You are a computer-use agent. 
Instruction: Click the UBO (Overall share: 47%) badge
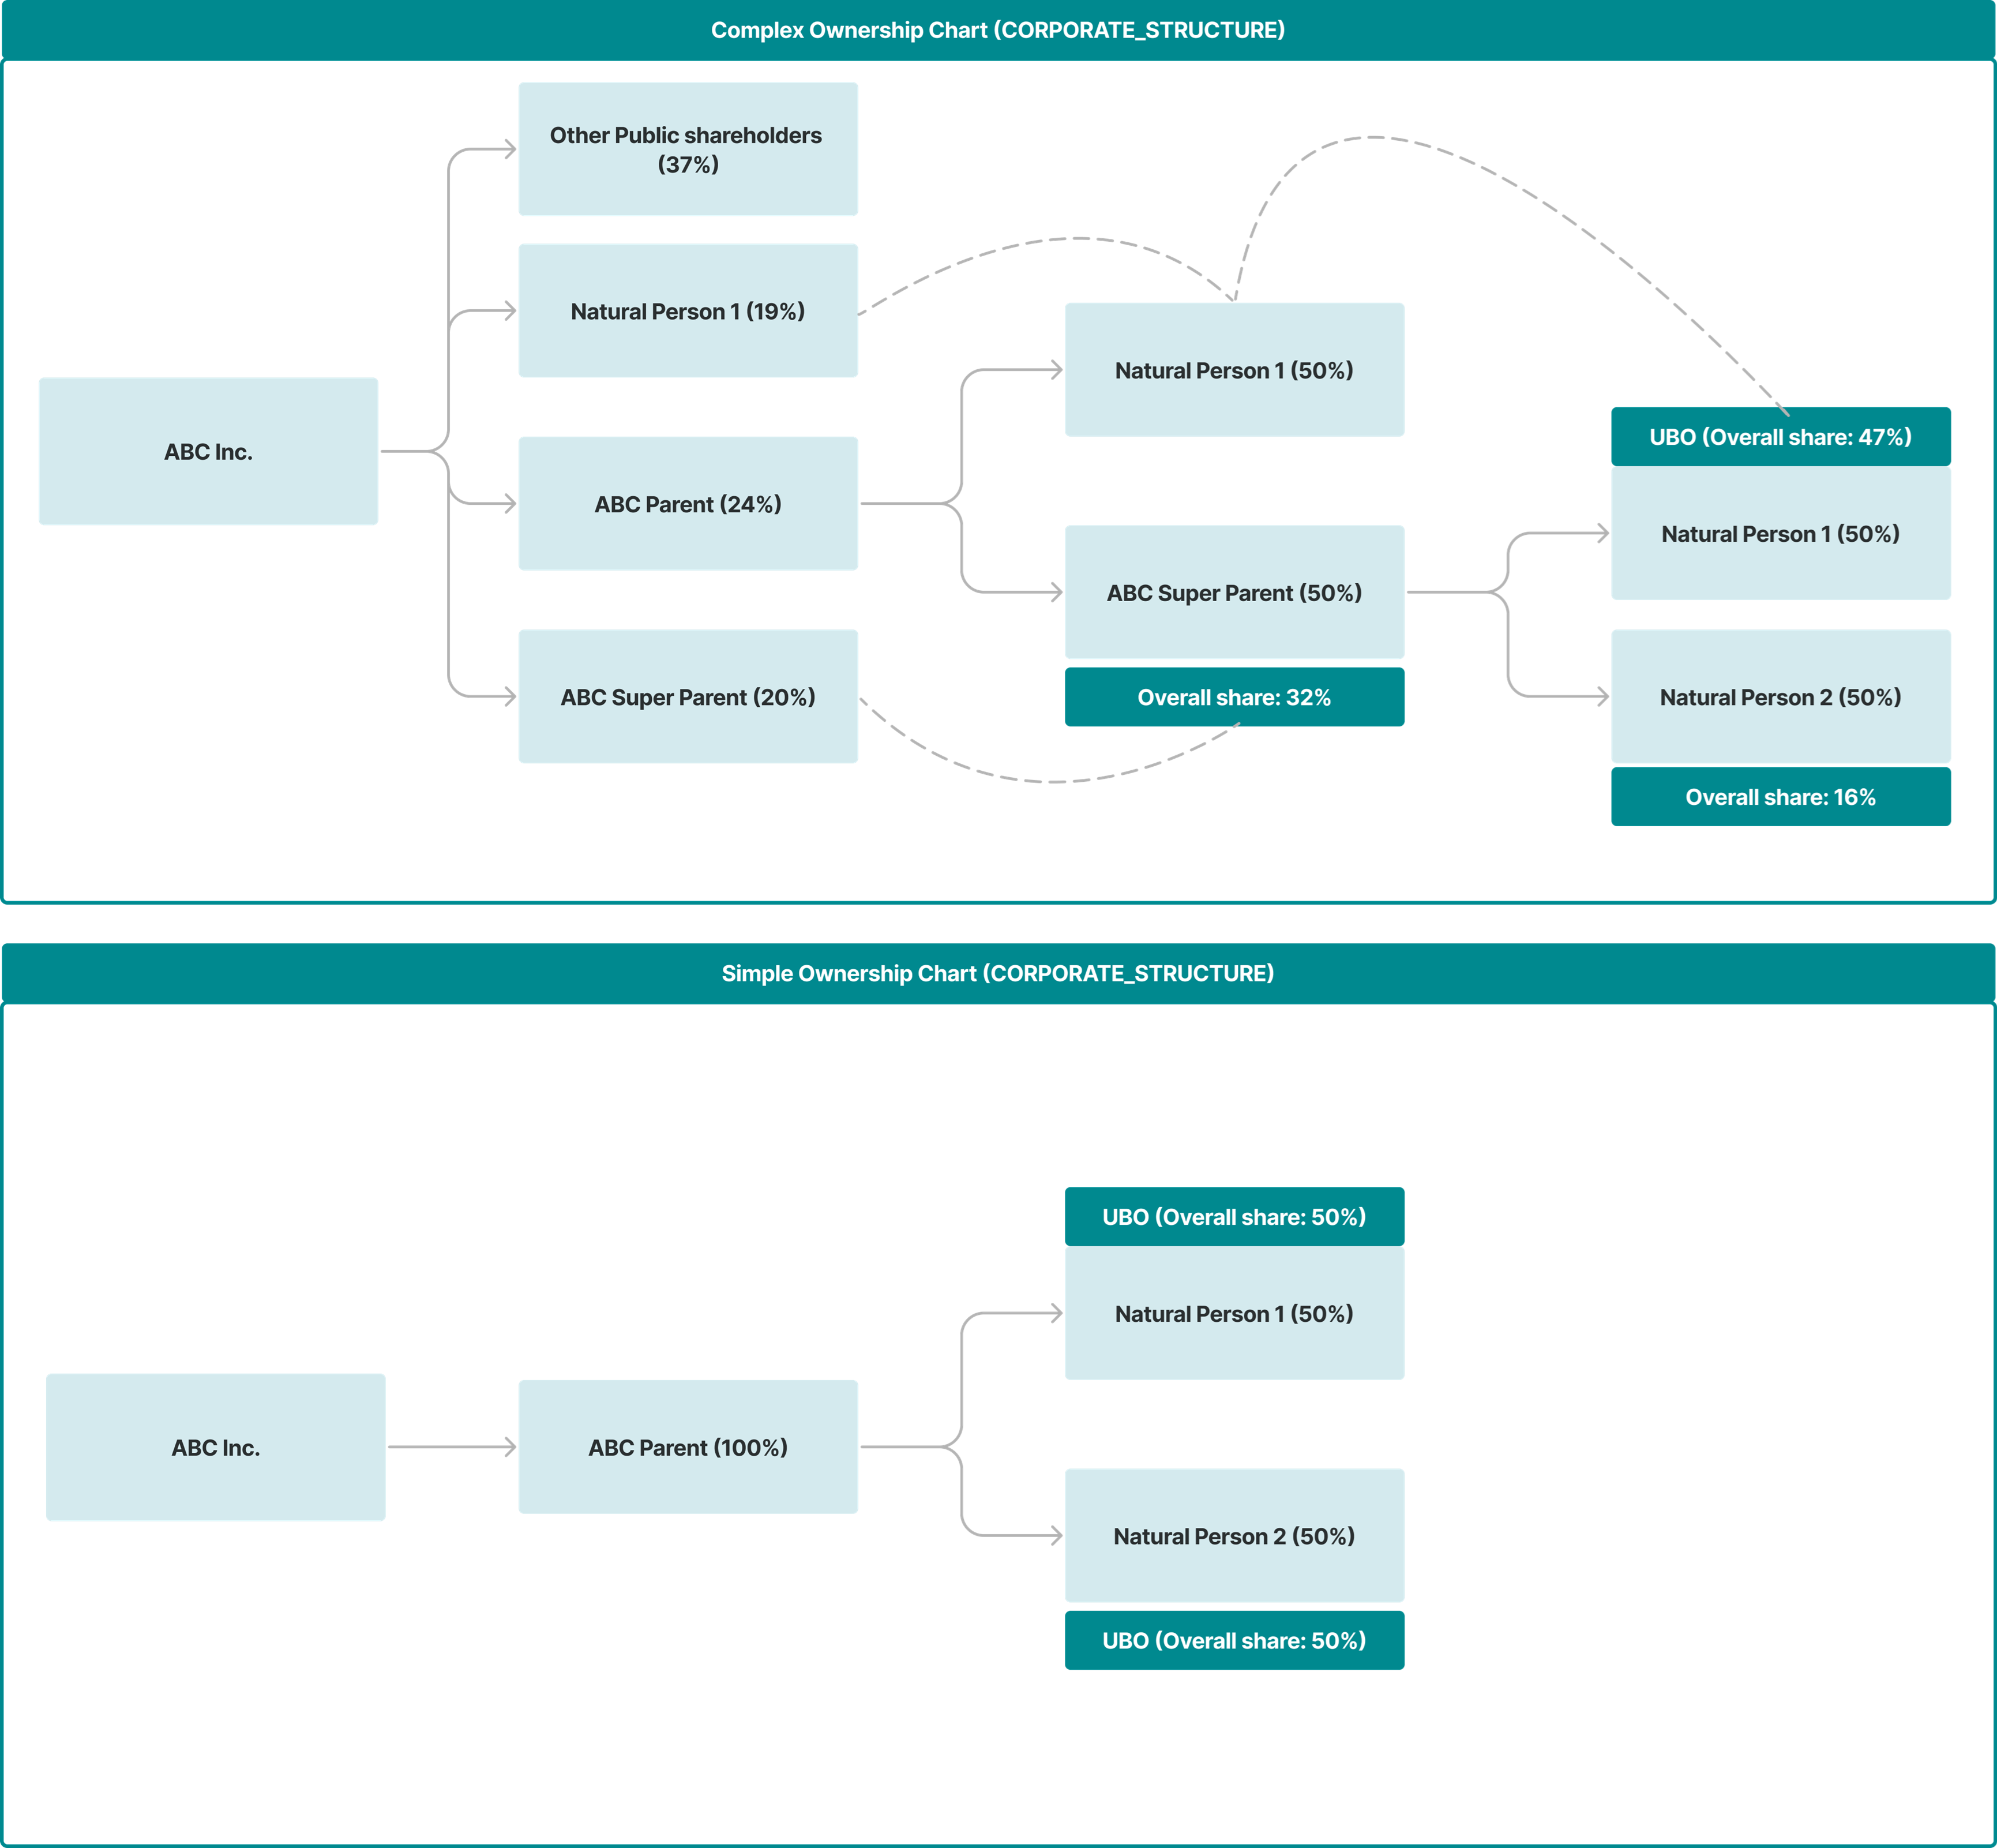click(1780, 437)
